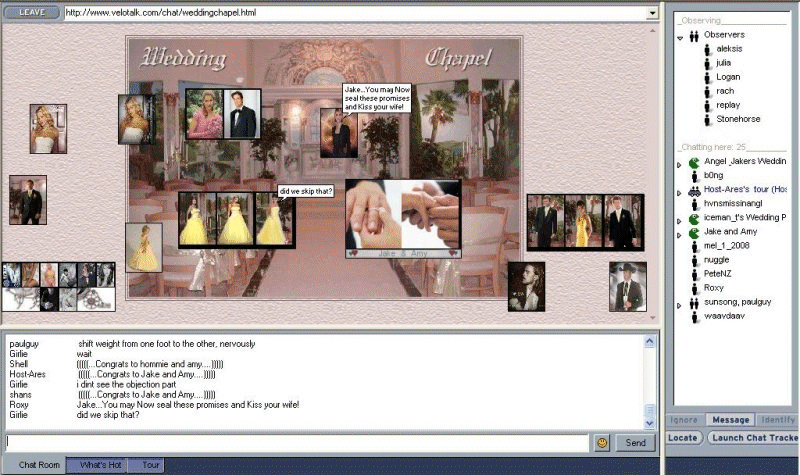Switch to the What's Hot tab
This screenshot has height=475, width=800.
[100, 465]
